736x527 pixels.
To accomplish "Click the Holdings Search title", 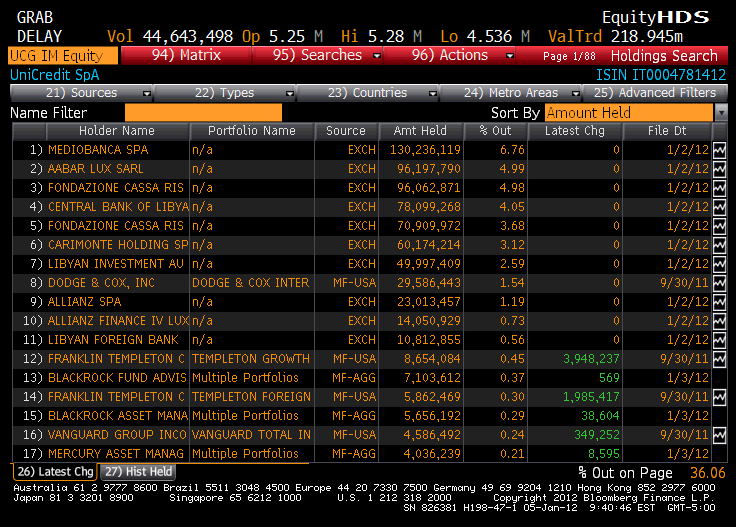I will [664, 56].
